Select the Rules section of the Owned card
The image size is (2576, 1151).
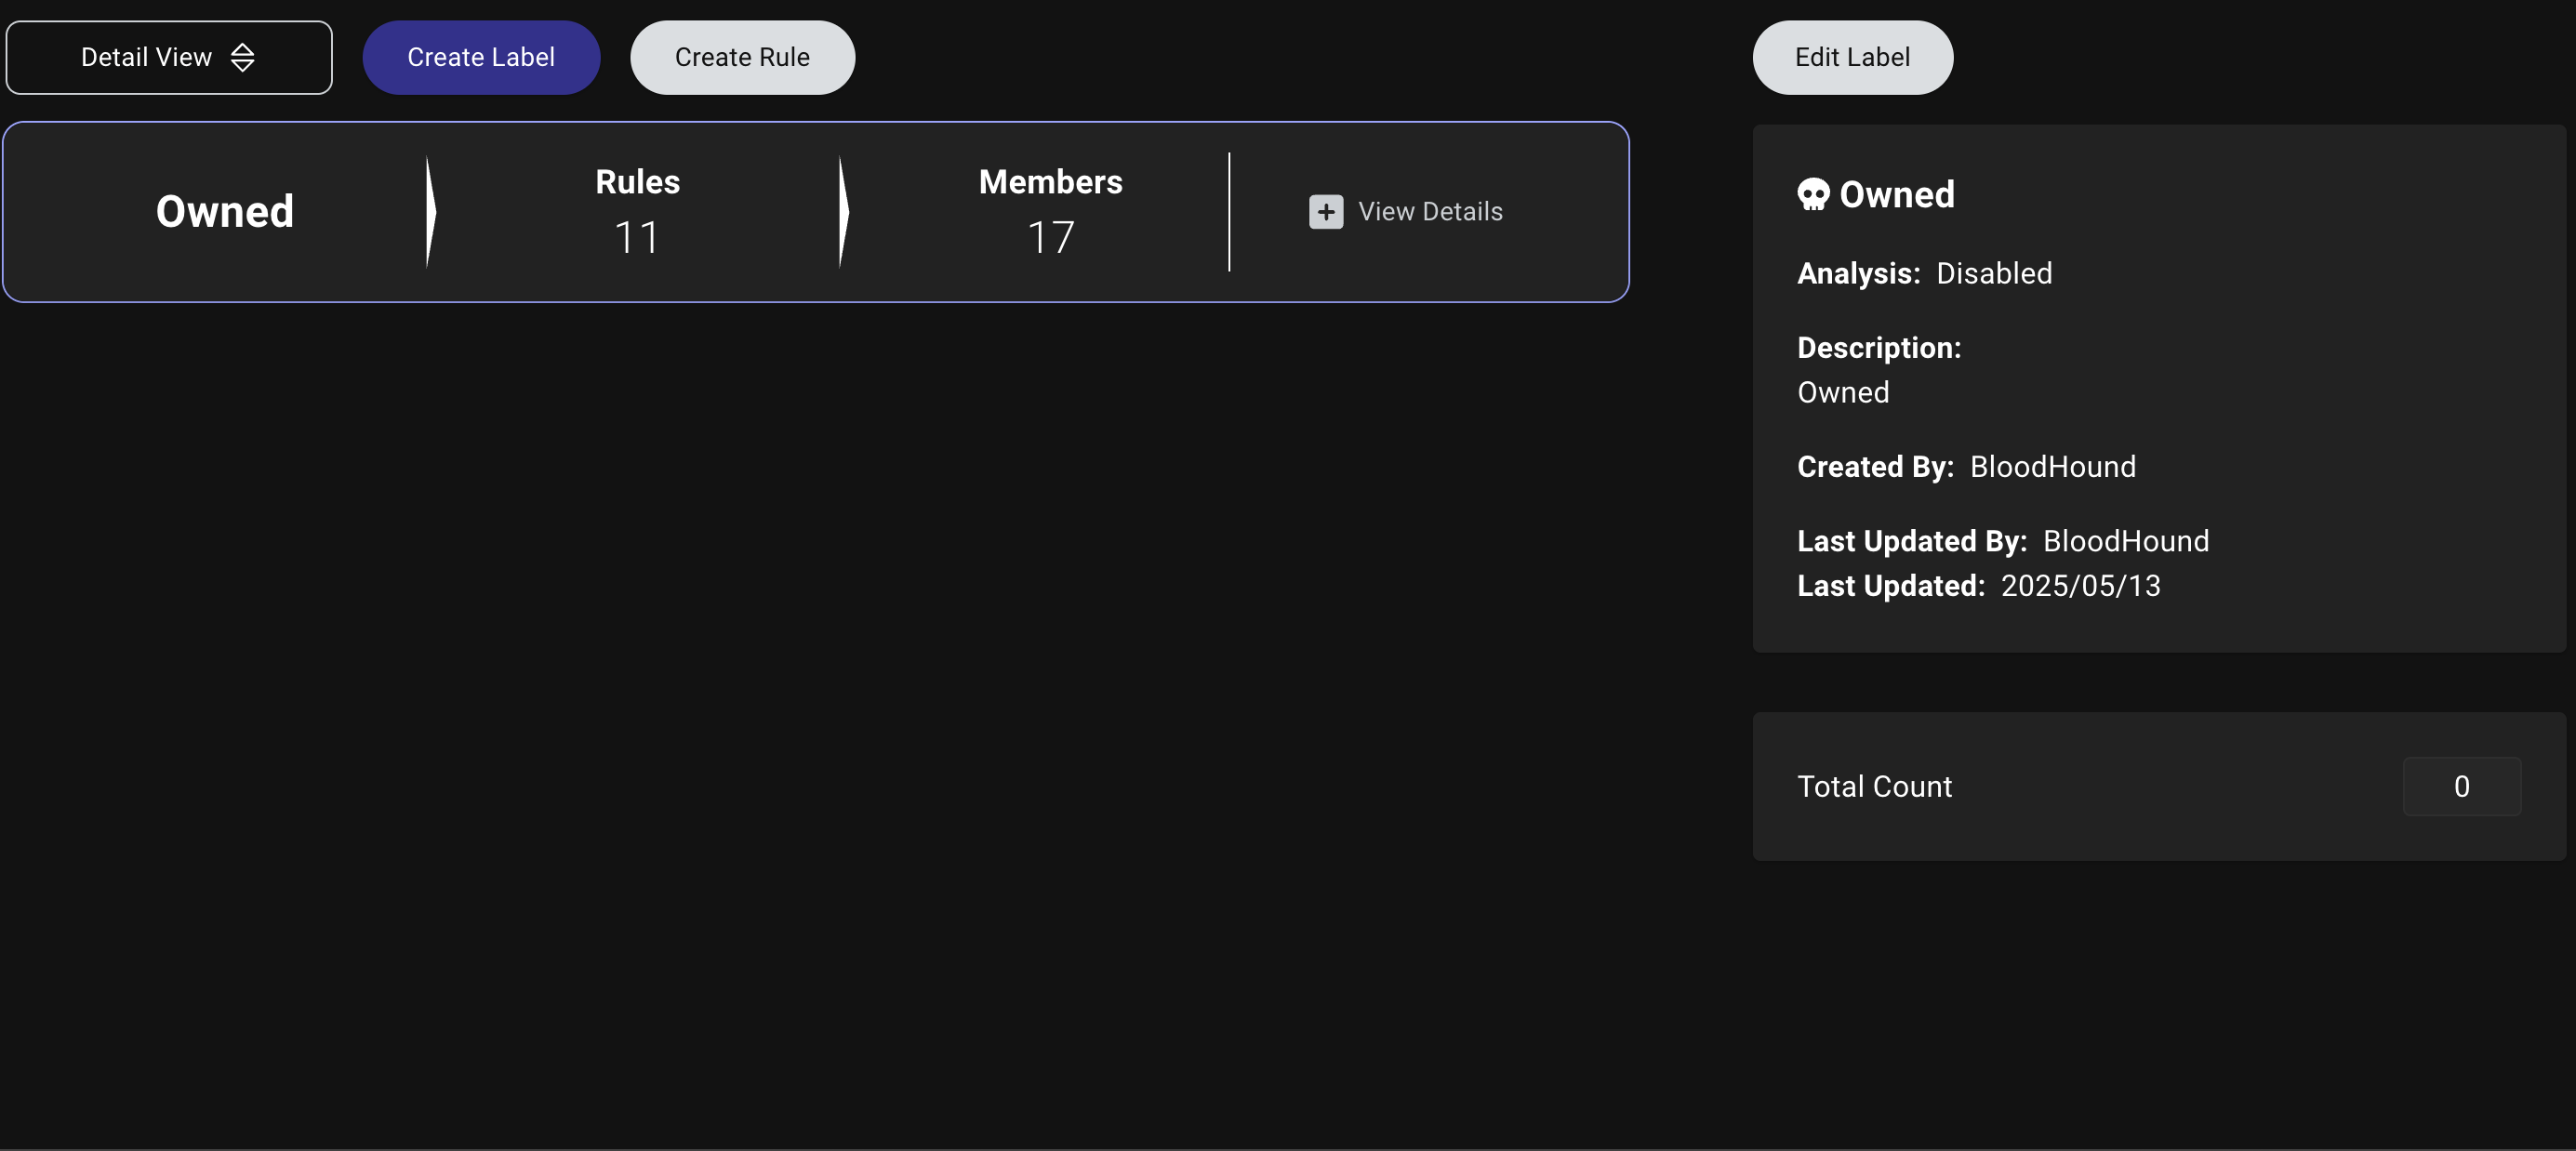pyautogui.click(x=636, y=211)
